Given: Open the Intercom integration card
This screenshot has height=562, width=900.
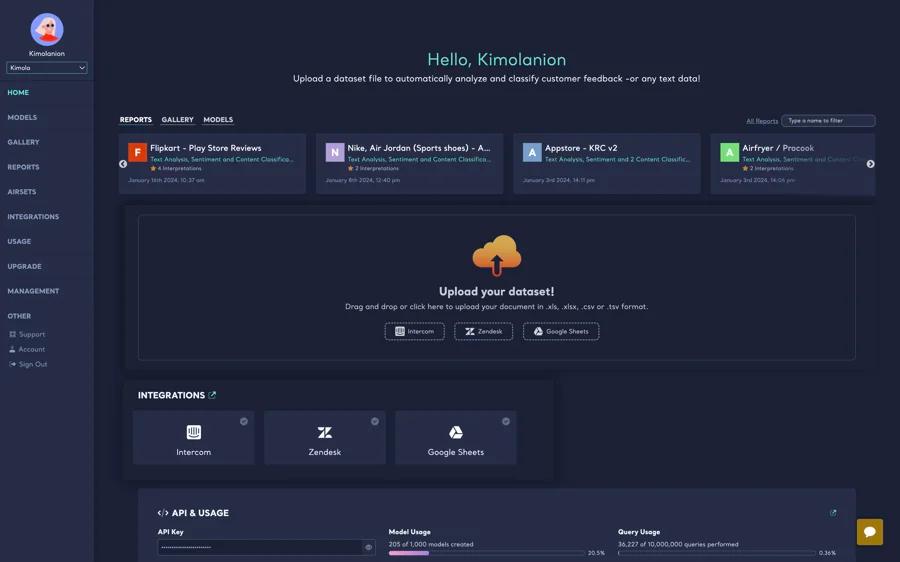Looking at the screenshot, I should point(193,437).
